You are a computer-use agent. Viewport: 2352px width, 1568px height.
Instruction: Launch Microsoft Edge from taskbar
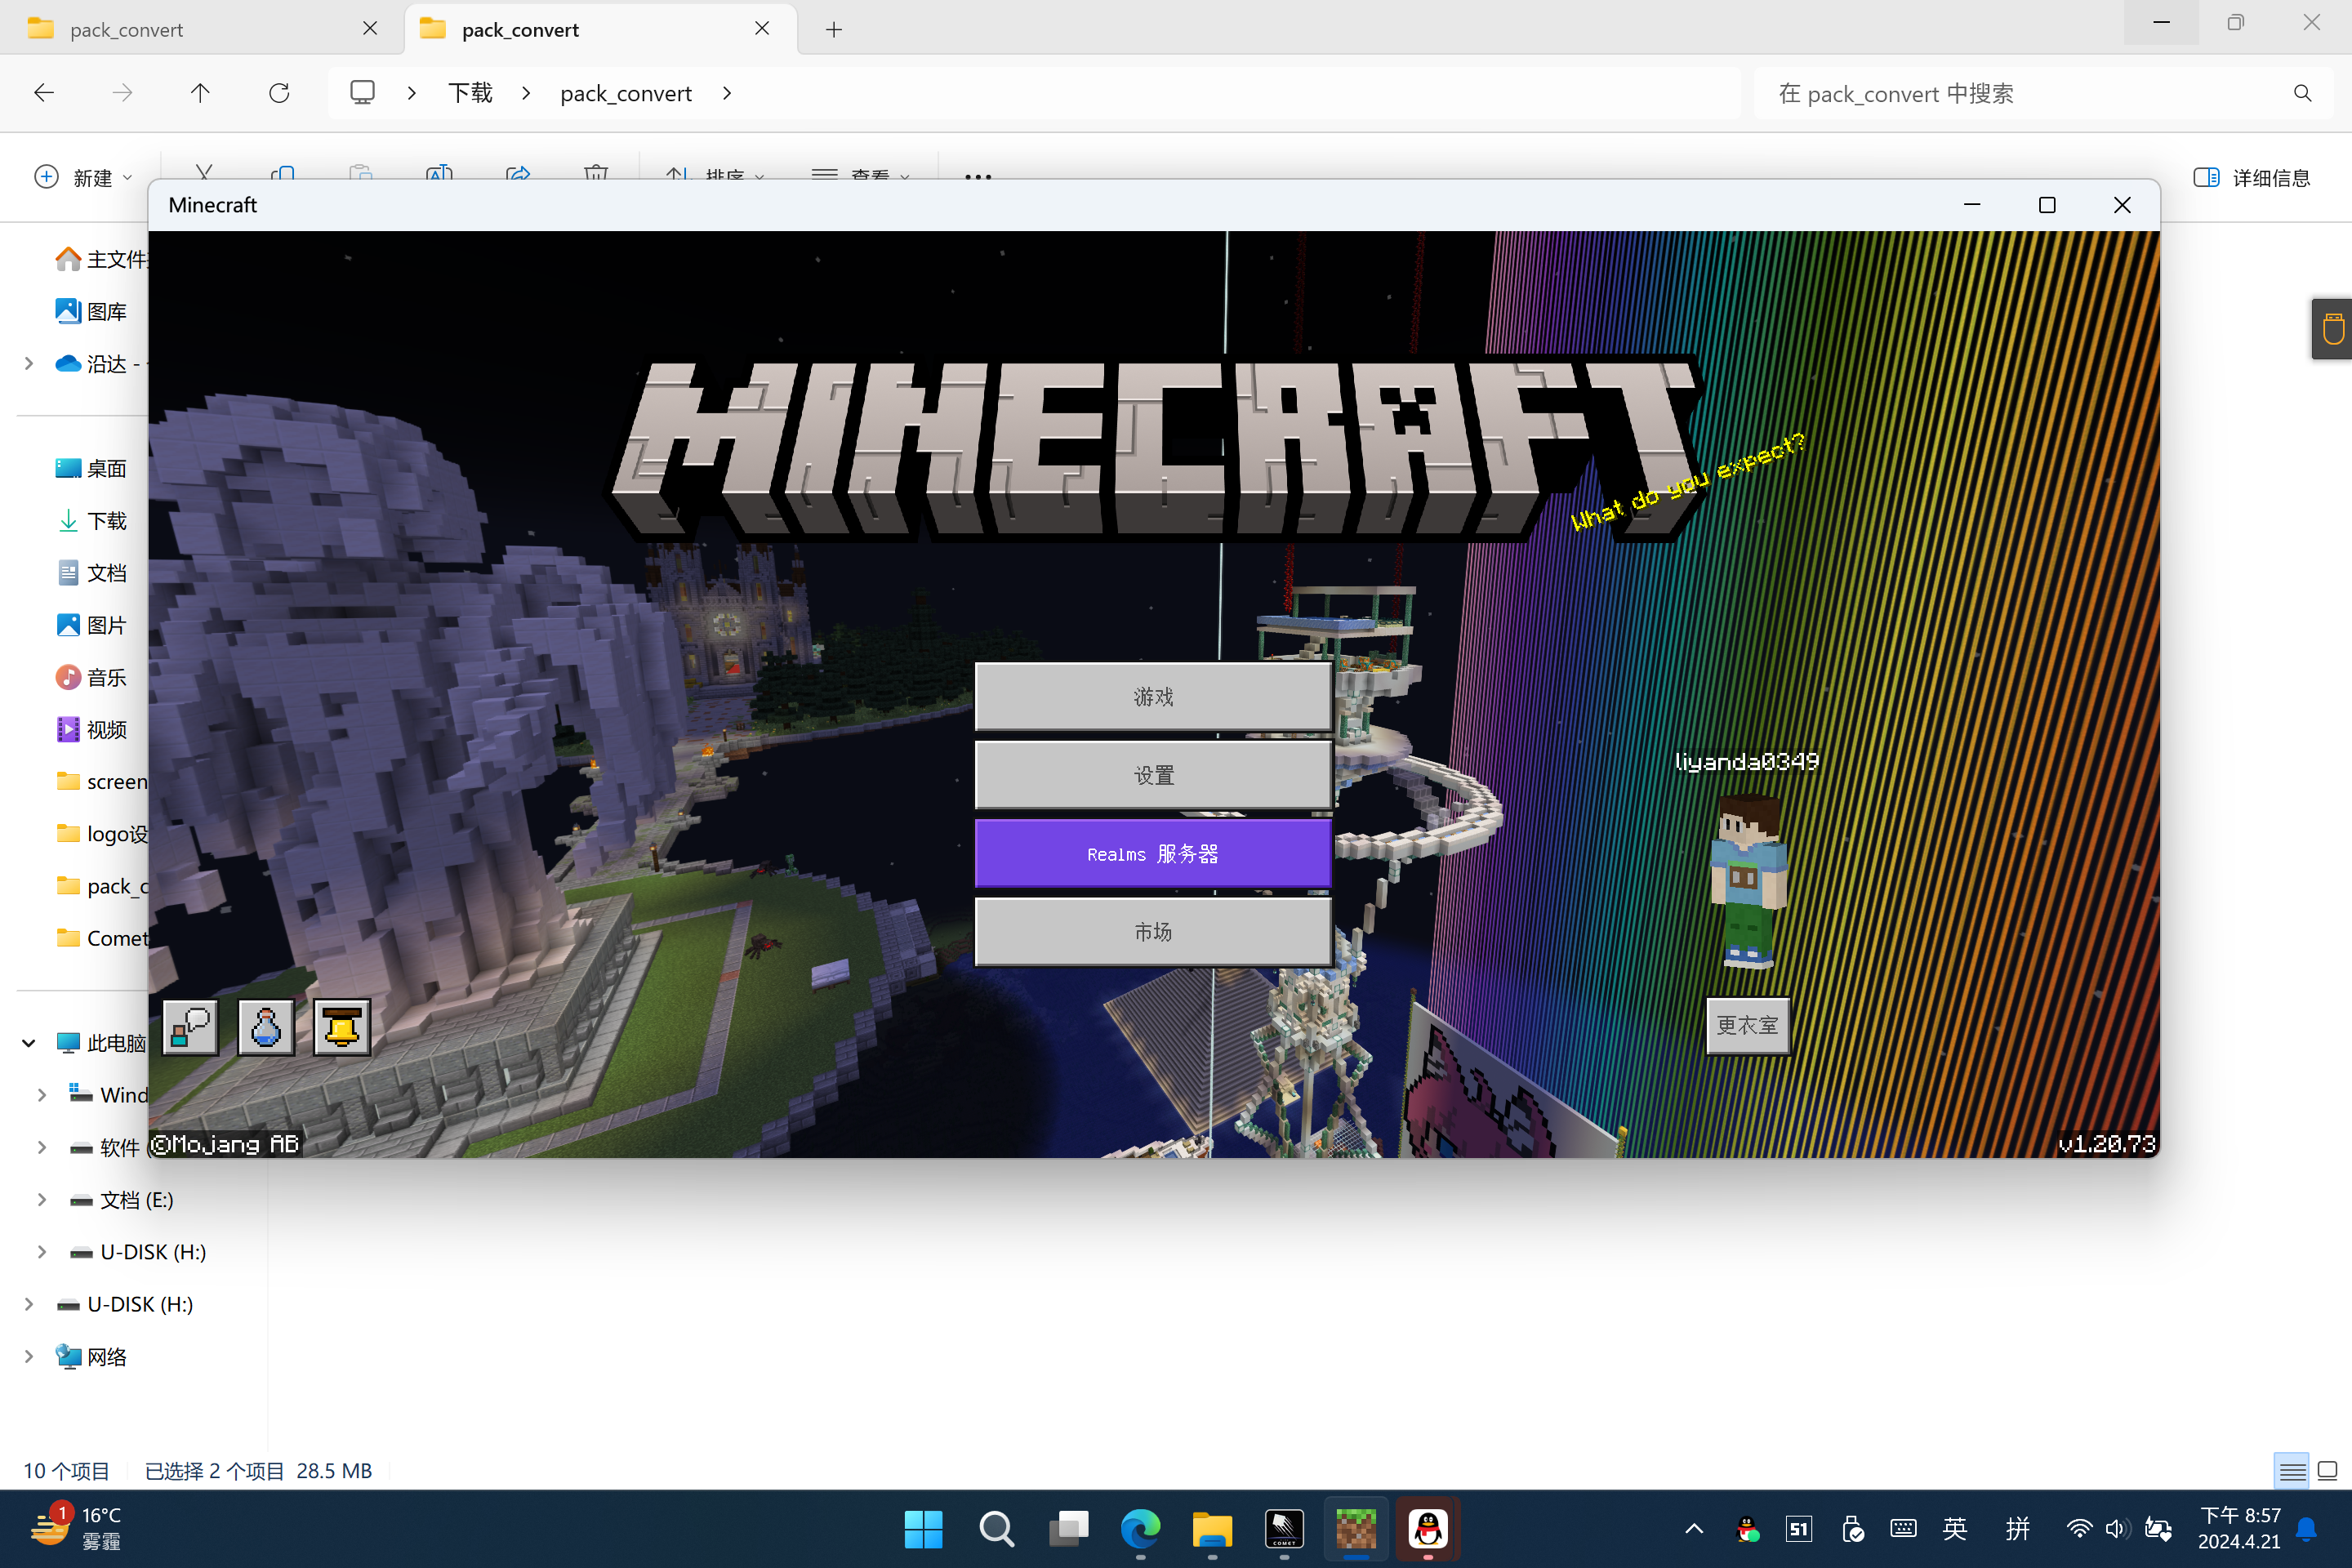click(x=1140, y=1528)
